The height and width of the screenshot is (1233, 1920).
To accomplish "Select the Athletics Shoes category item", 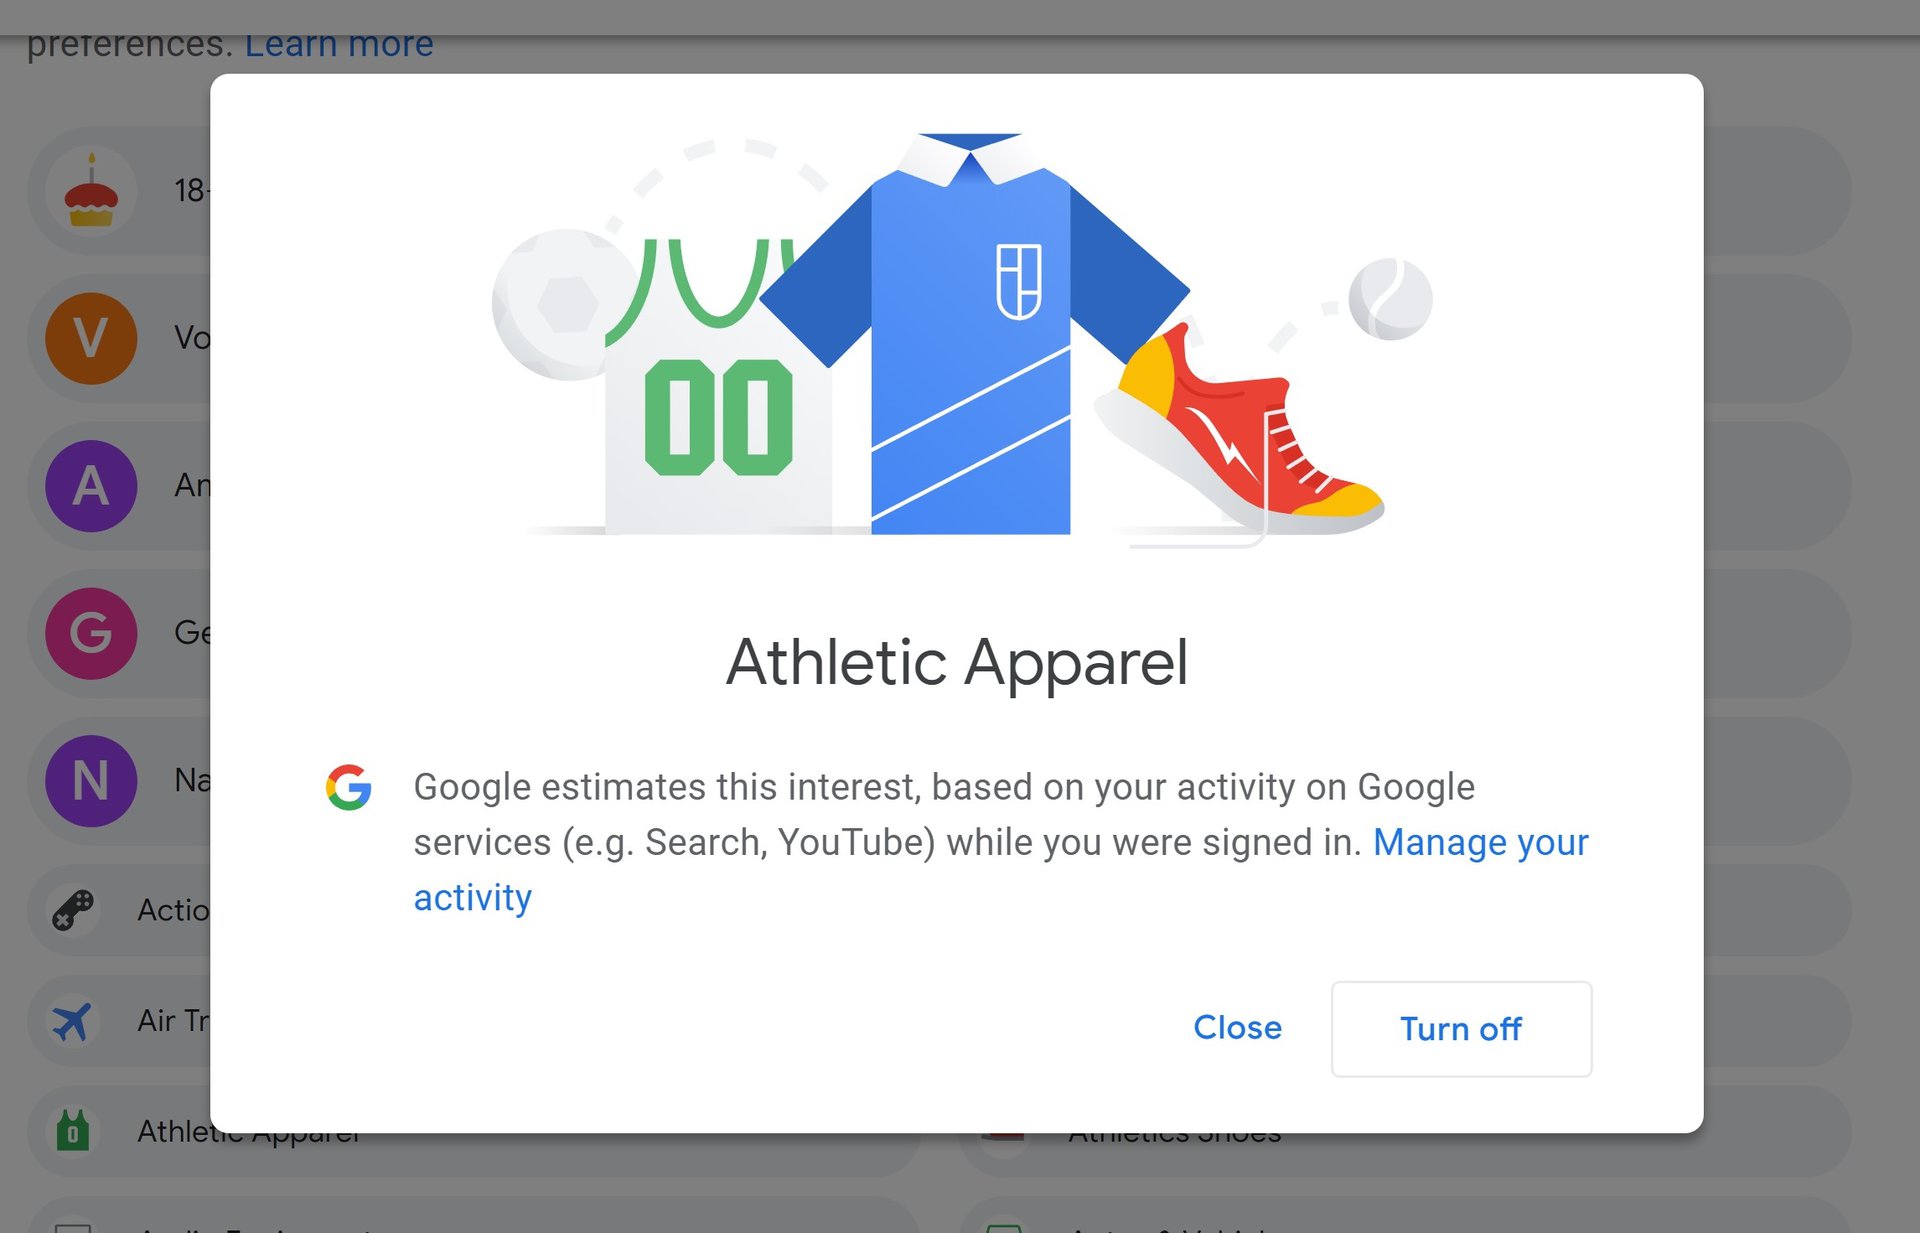I will [x=1173, y=1131].
